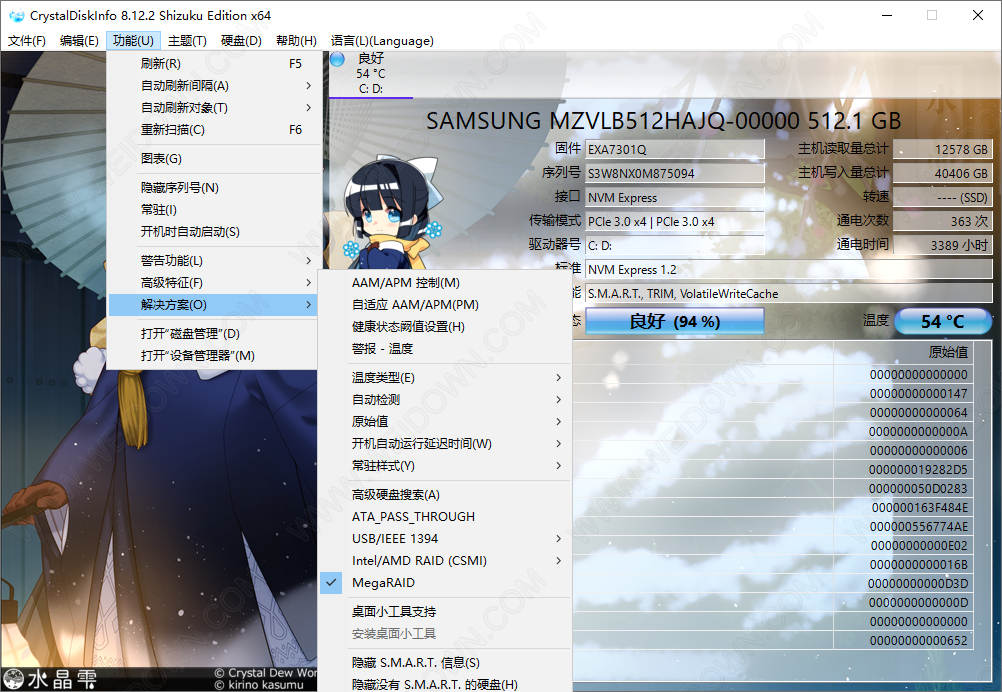Click features field S.M.A.R.T., TRIM, VolatileWriteCache
The height and width of the screenshot is (692, 1002).
788,293
